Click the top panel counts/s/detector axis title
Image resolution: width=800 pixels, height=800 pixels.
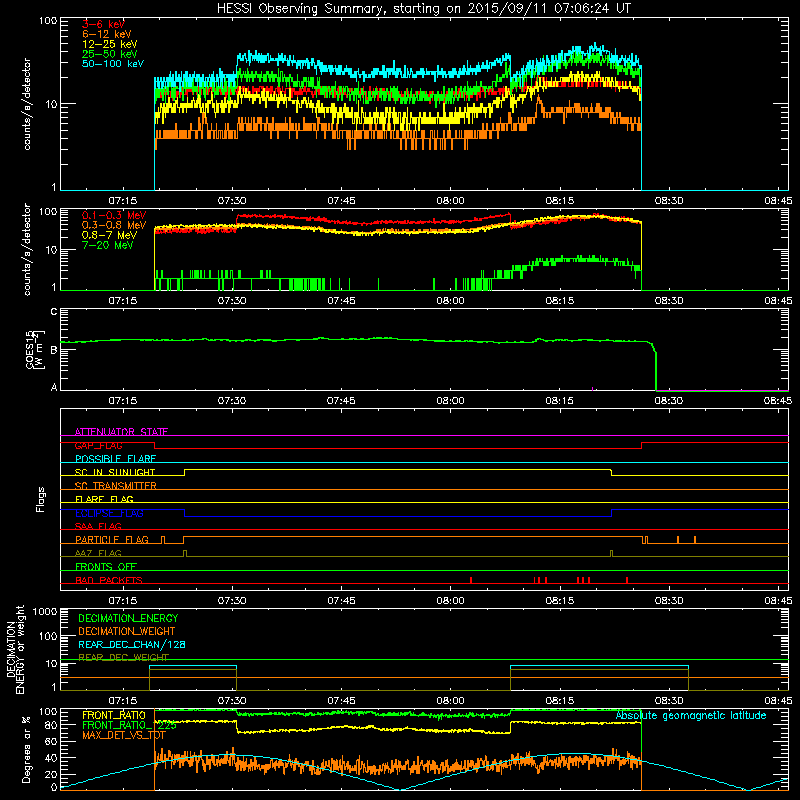(27, 104)
